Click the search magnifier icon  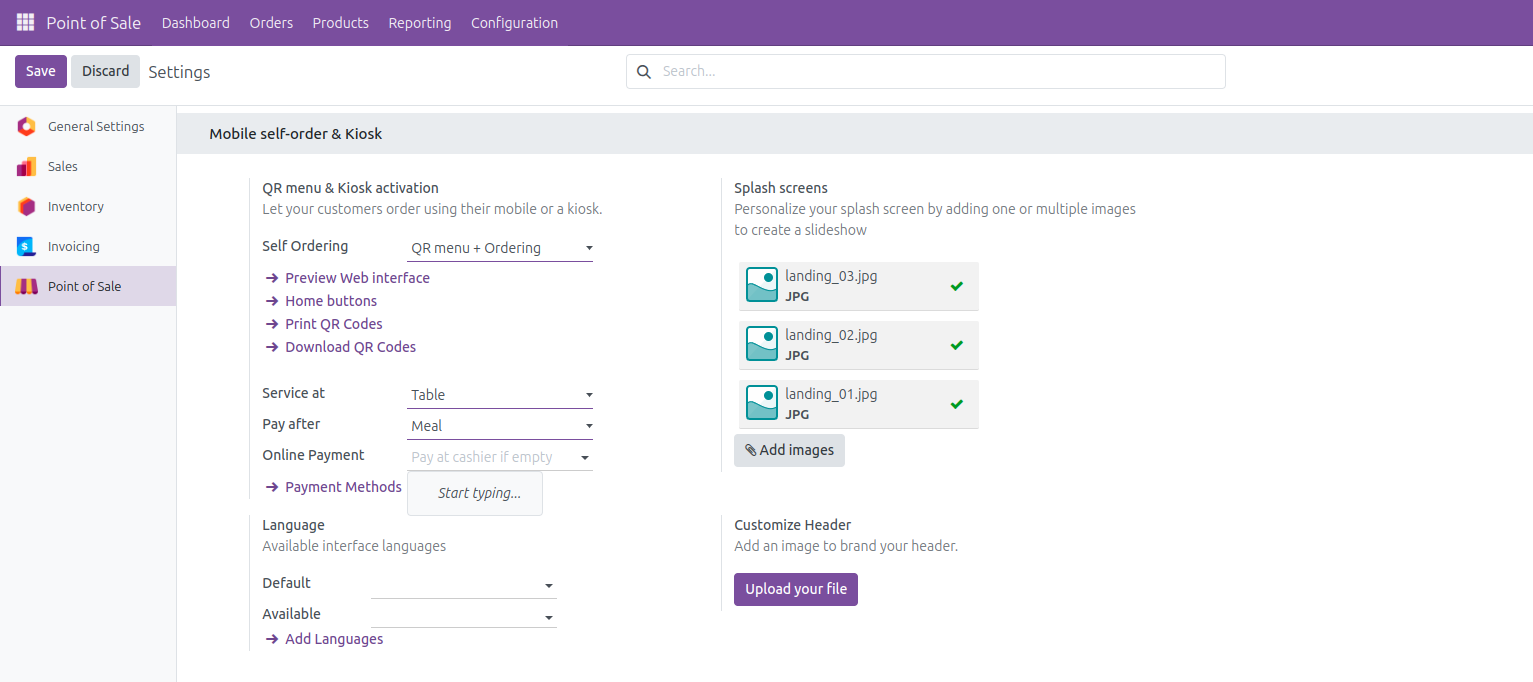[644, 72]
